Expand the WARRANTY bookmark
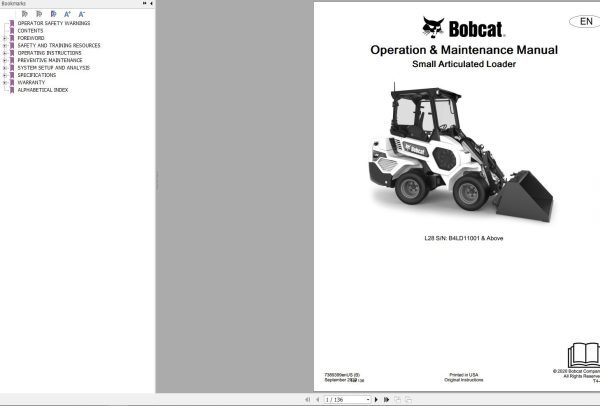Screen dimensions: 600x406 pos(5,83)
